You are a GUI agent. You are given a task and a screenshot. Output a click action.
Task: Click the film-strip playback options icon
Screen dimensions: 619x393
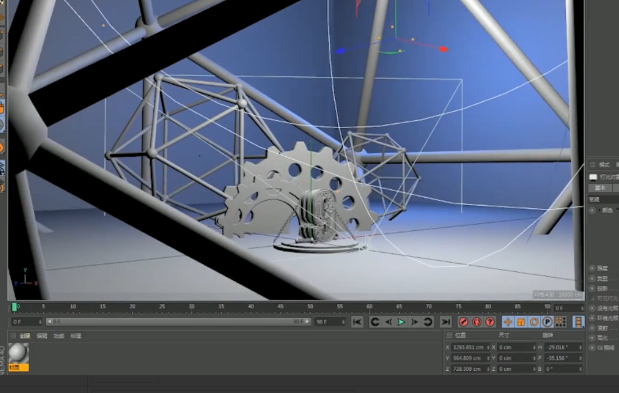578,322
